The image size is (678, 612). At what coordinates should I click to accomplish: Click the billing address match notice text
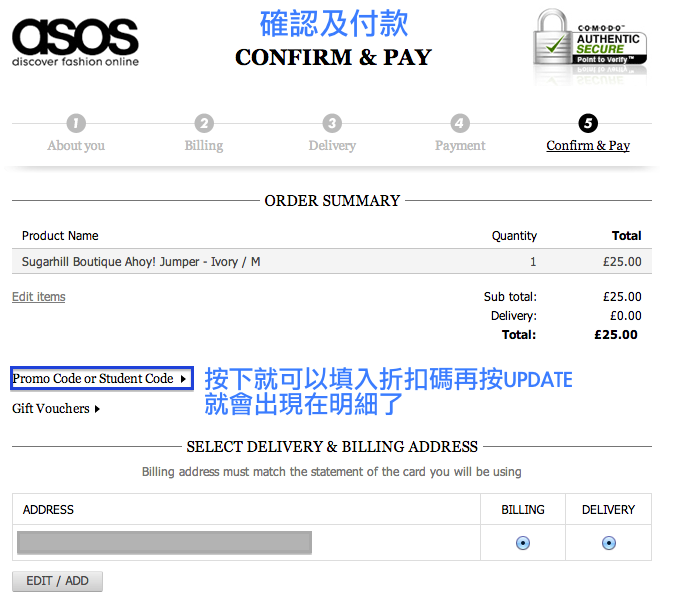332,471
